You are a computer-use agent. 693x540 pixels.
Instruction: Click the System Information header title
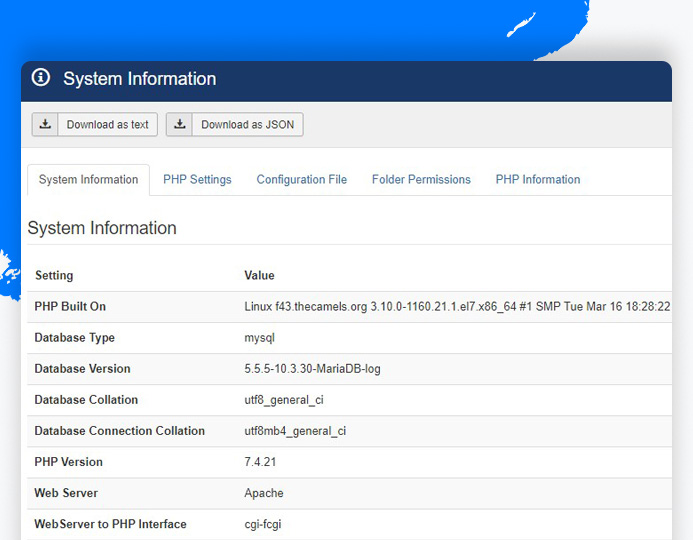140,79
